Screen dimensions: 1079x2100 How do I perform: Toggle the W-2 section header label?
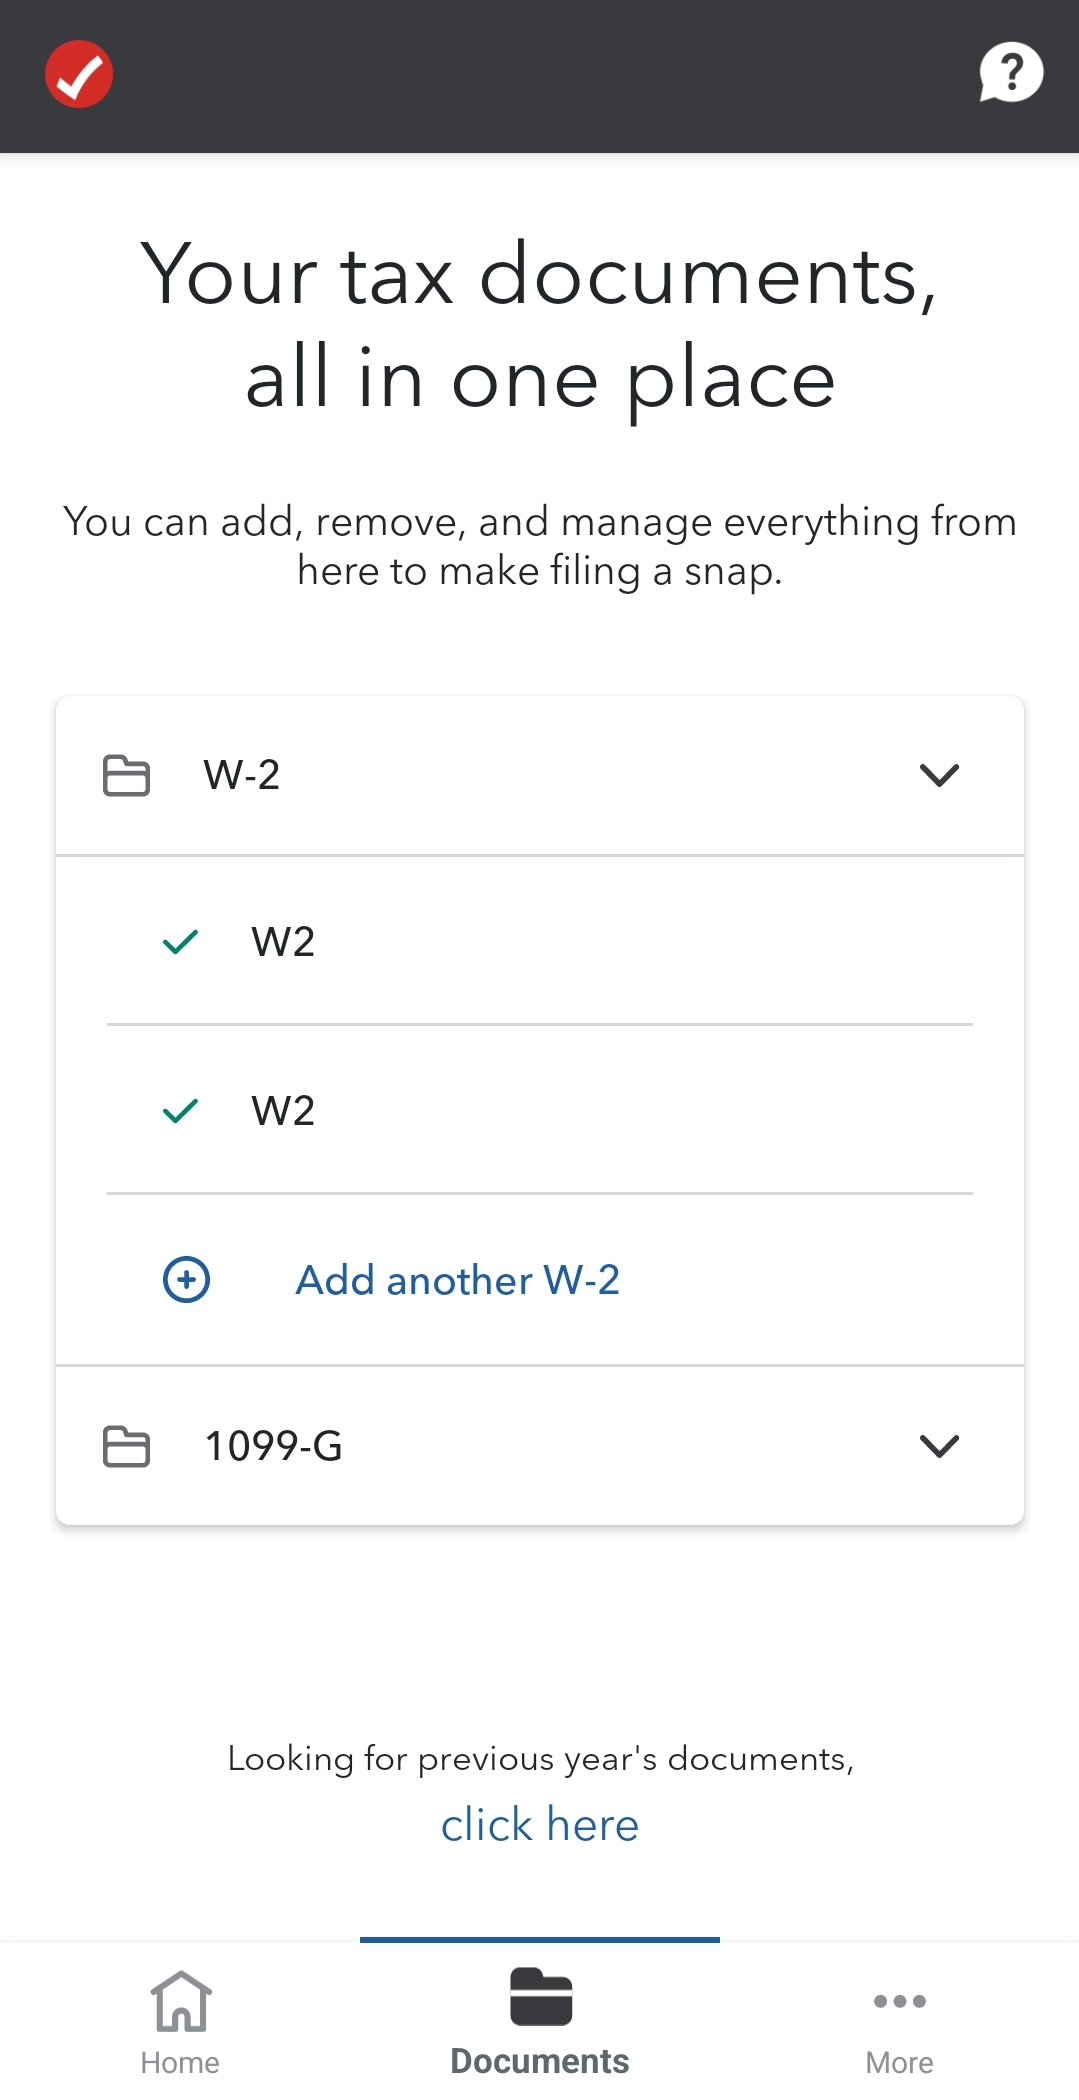point(242,775)
